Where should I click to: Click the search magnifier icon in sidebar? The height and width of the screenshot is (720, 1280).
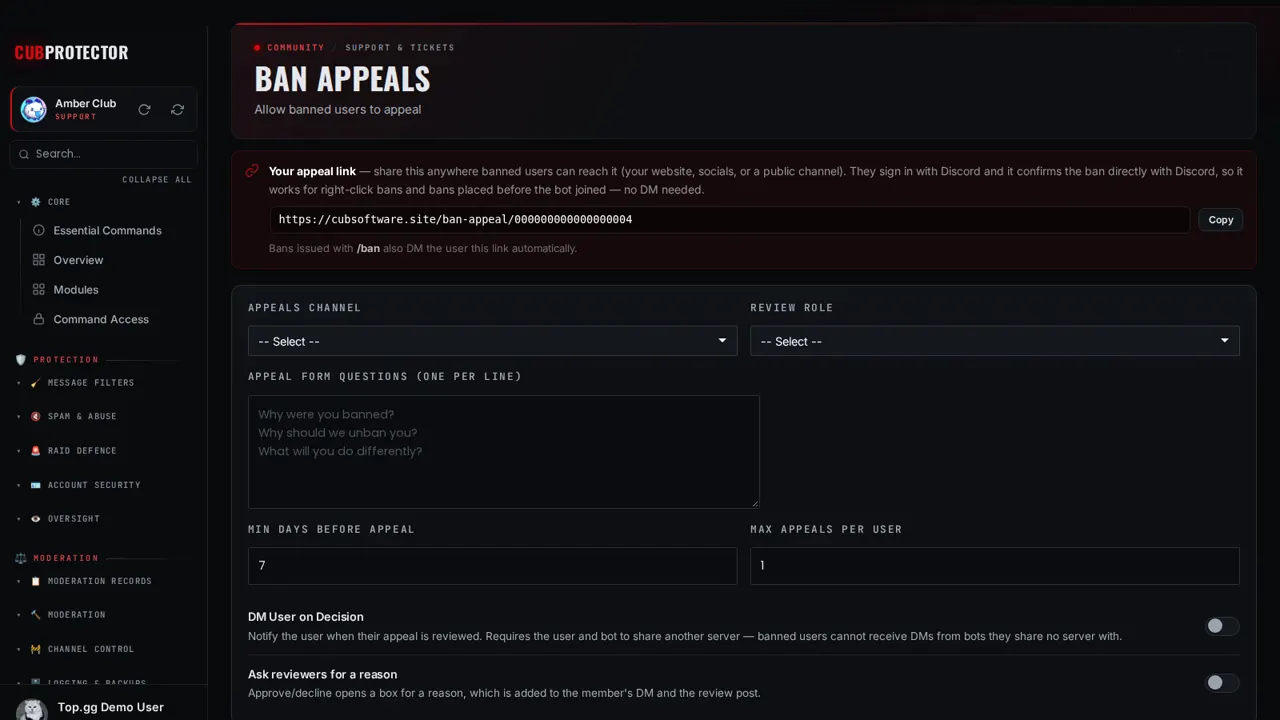tap(24, 154)
